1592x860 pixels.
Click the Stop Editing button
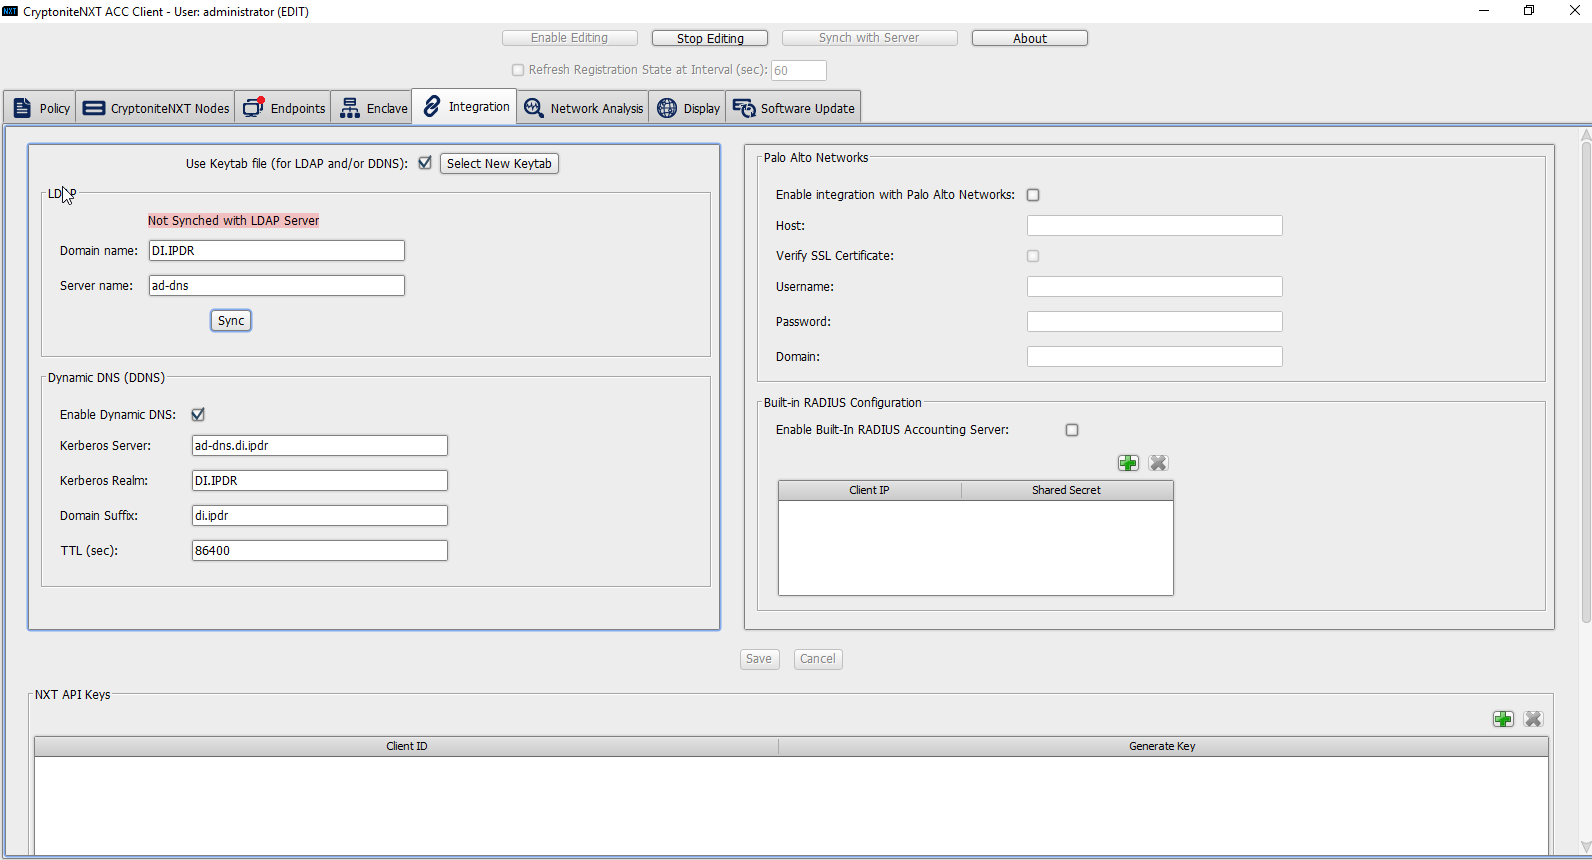(x=710, y=38)
